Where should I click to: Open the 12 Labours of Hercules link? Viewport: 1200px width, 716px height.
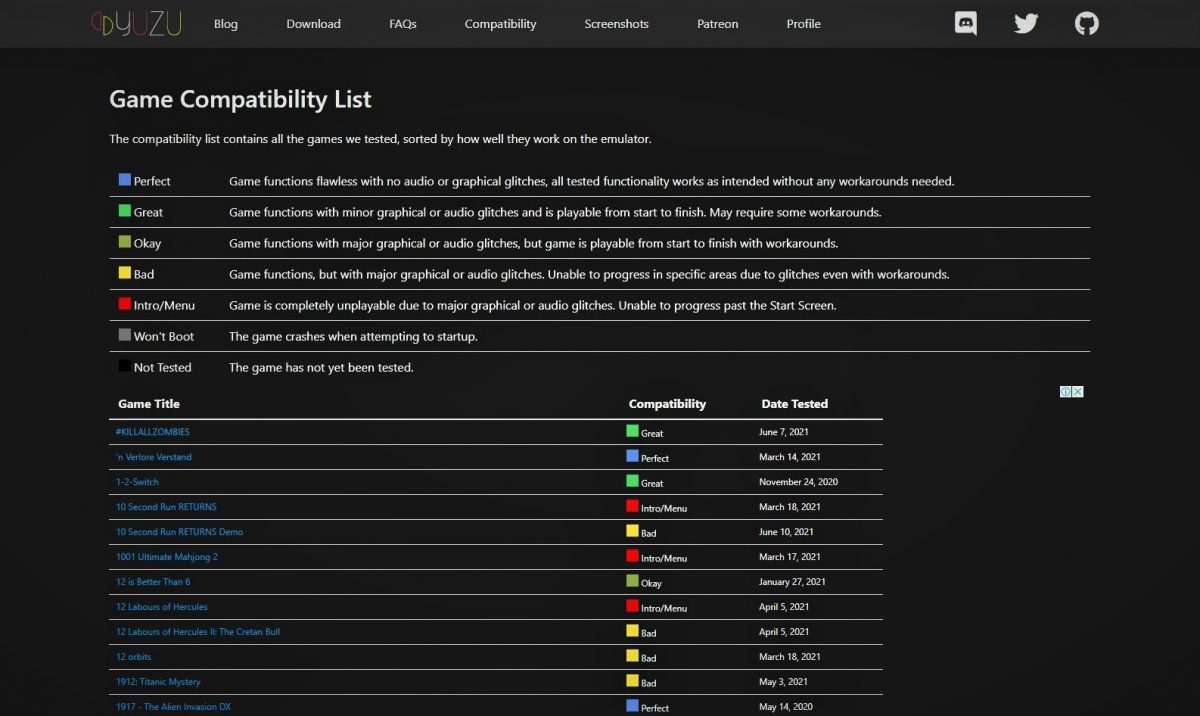[x=162, y=607]
